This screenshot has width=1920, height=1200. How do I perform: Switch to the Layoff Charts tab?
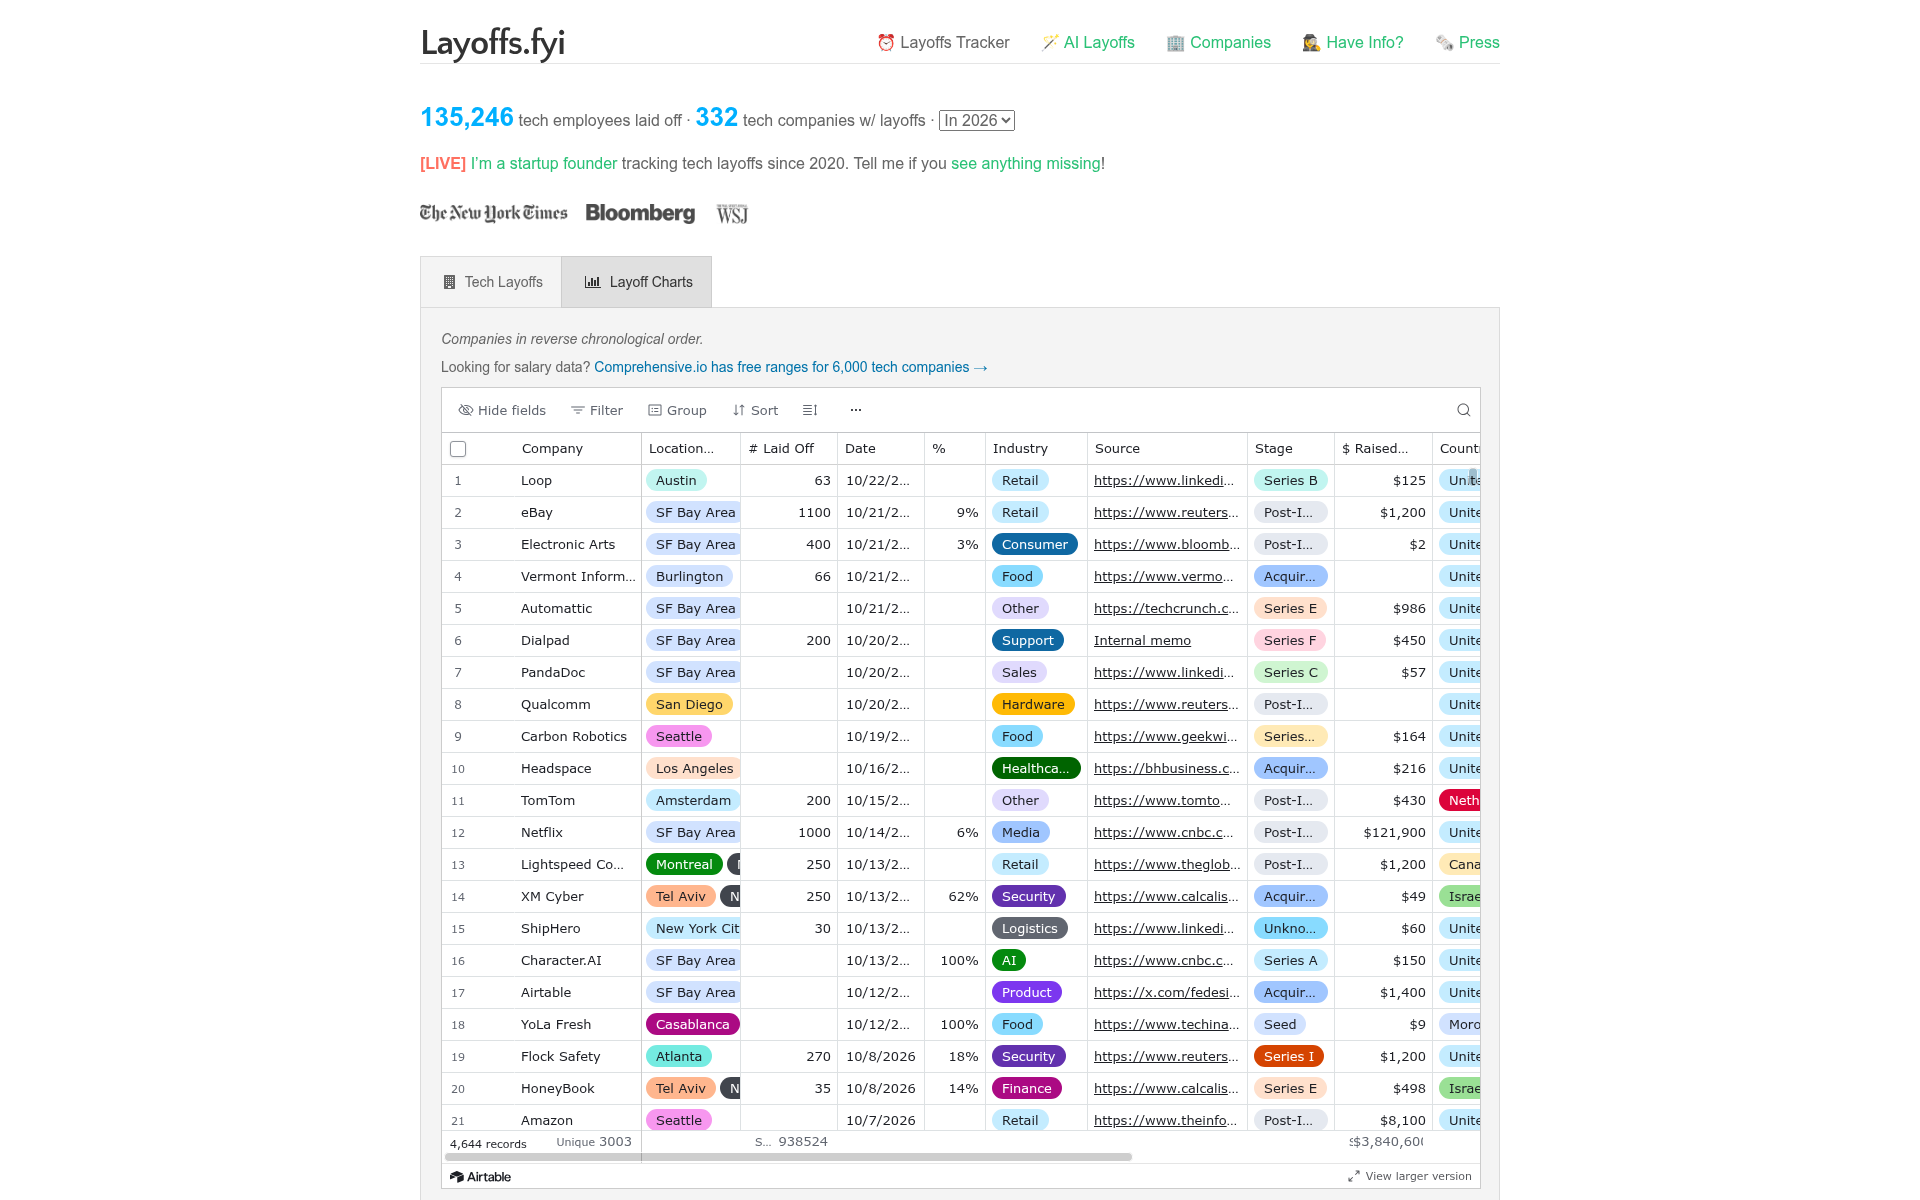637,282
